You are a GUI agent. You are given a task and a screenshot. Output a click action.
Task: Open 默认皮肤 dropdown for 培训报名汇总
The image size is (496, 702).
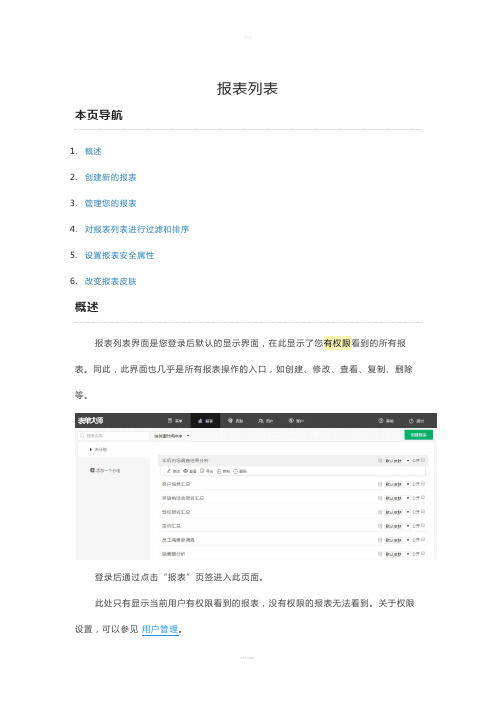[x=397, y=512]
